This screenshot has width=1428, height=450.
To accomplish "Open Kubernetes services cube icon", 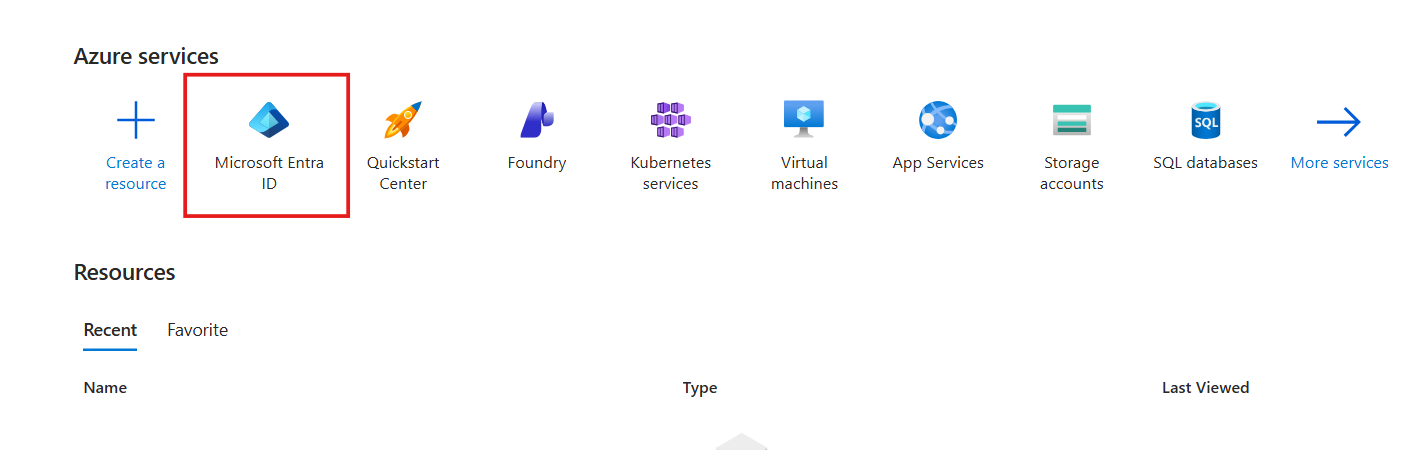I will click(x=670, y=121).
